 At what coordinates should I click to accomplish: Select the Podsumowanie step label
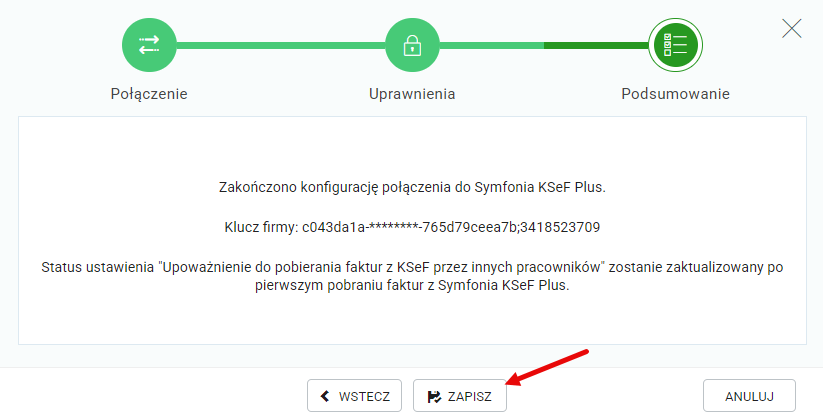(675, 94)
